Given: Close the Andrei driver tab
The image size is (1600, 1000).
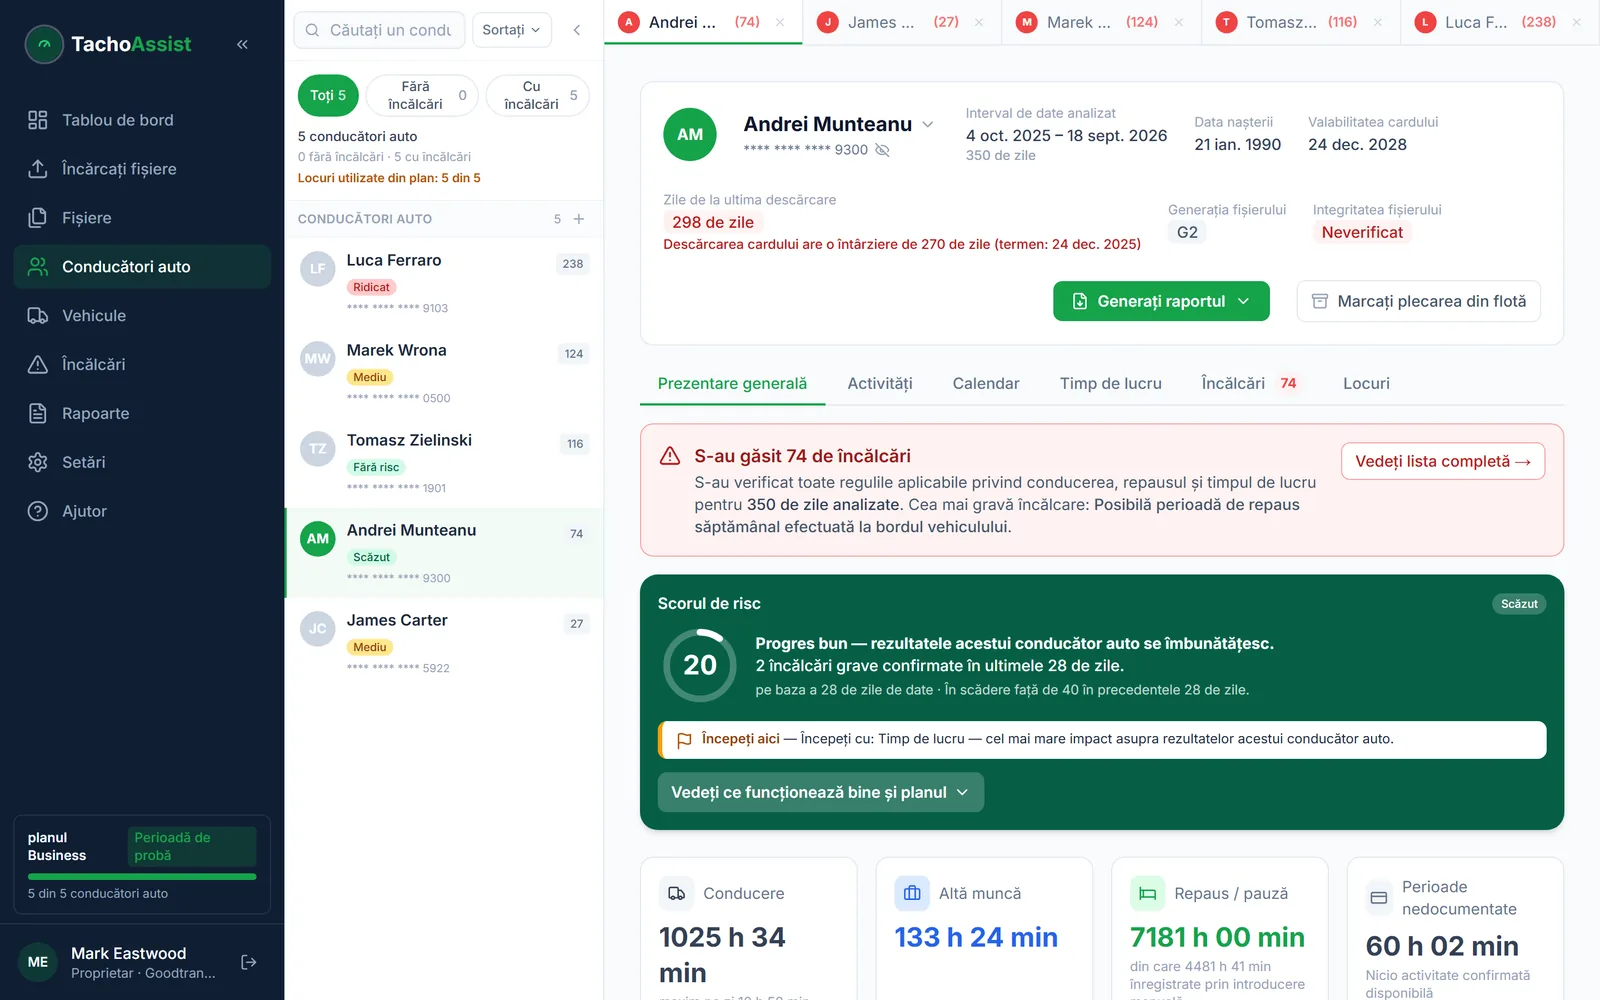Looking at the screenshot, I should pyautogui.click(x=780, y=22).
